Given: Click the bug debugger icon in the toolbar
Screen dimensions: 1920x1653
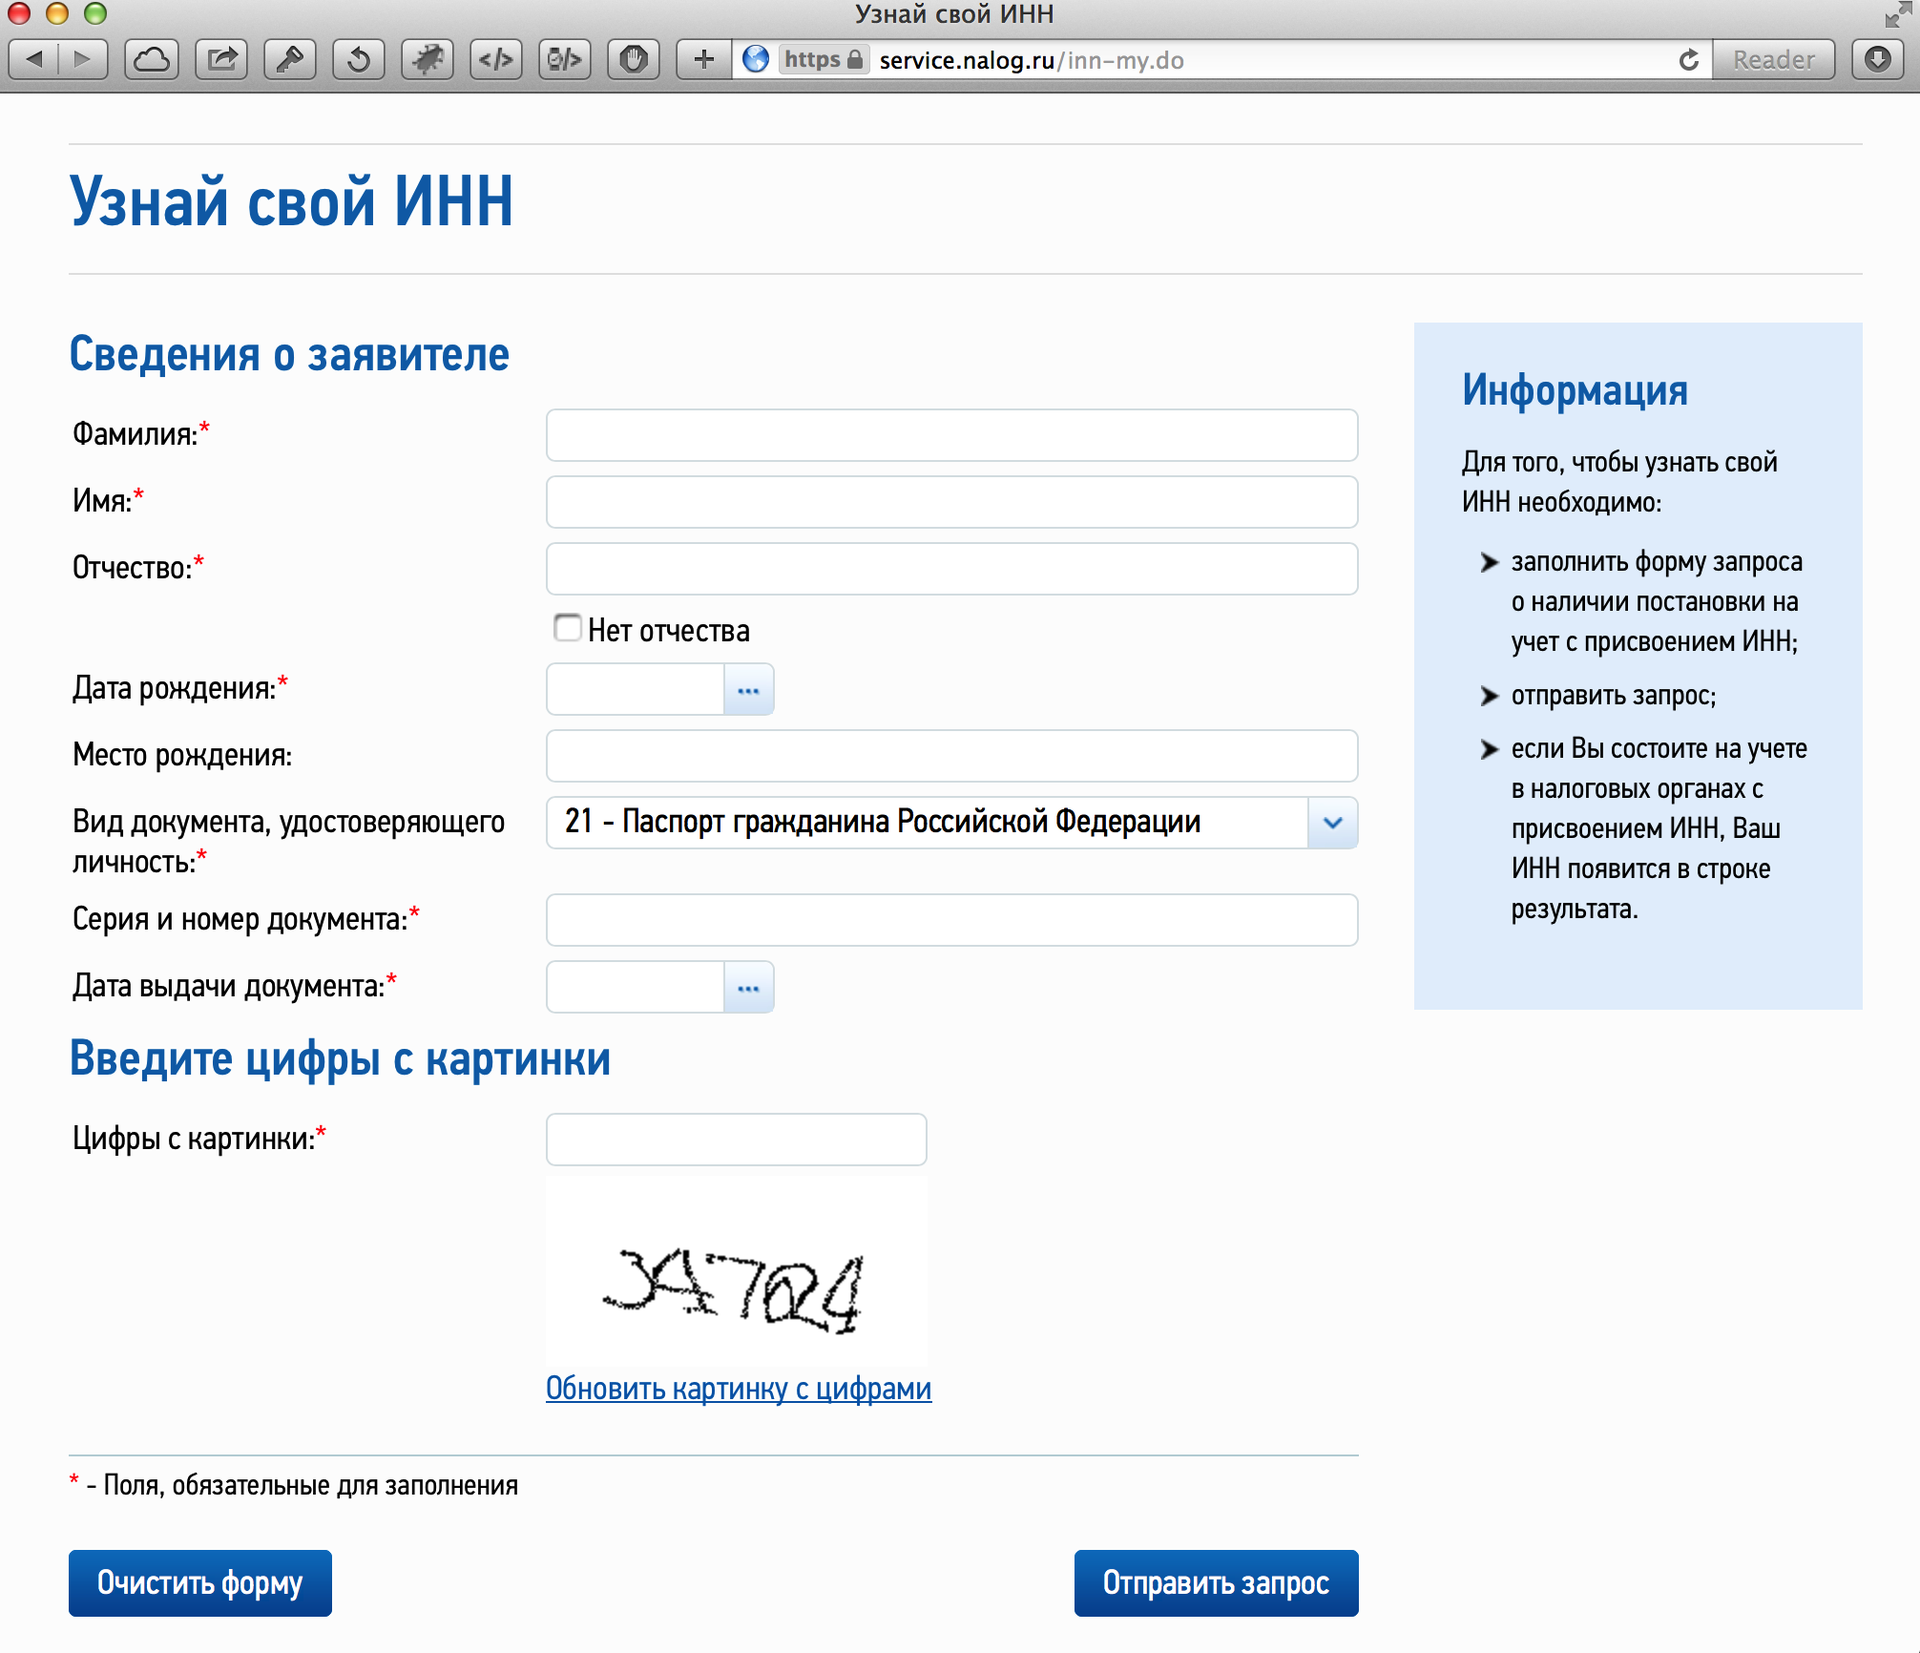Looking at the screenshot, I should click(427, 59).
